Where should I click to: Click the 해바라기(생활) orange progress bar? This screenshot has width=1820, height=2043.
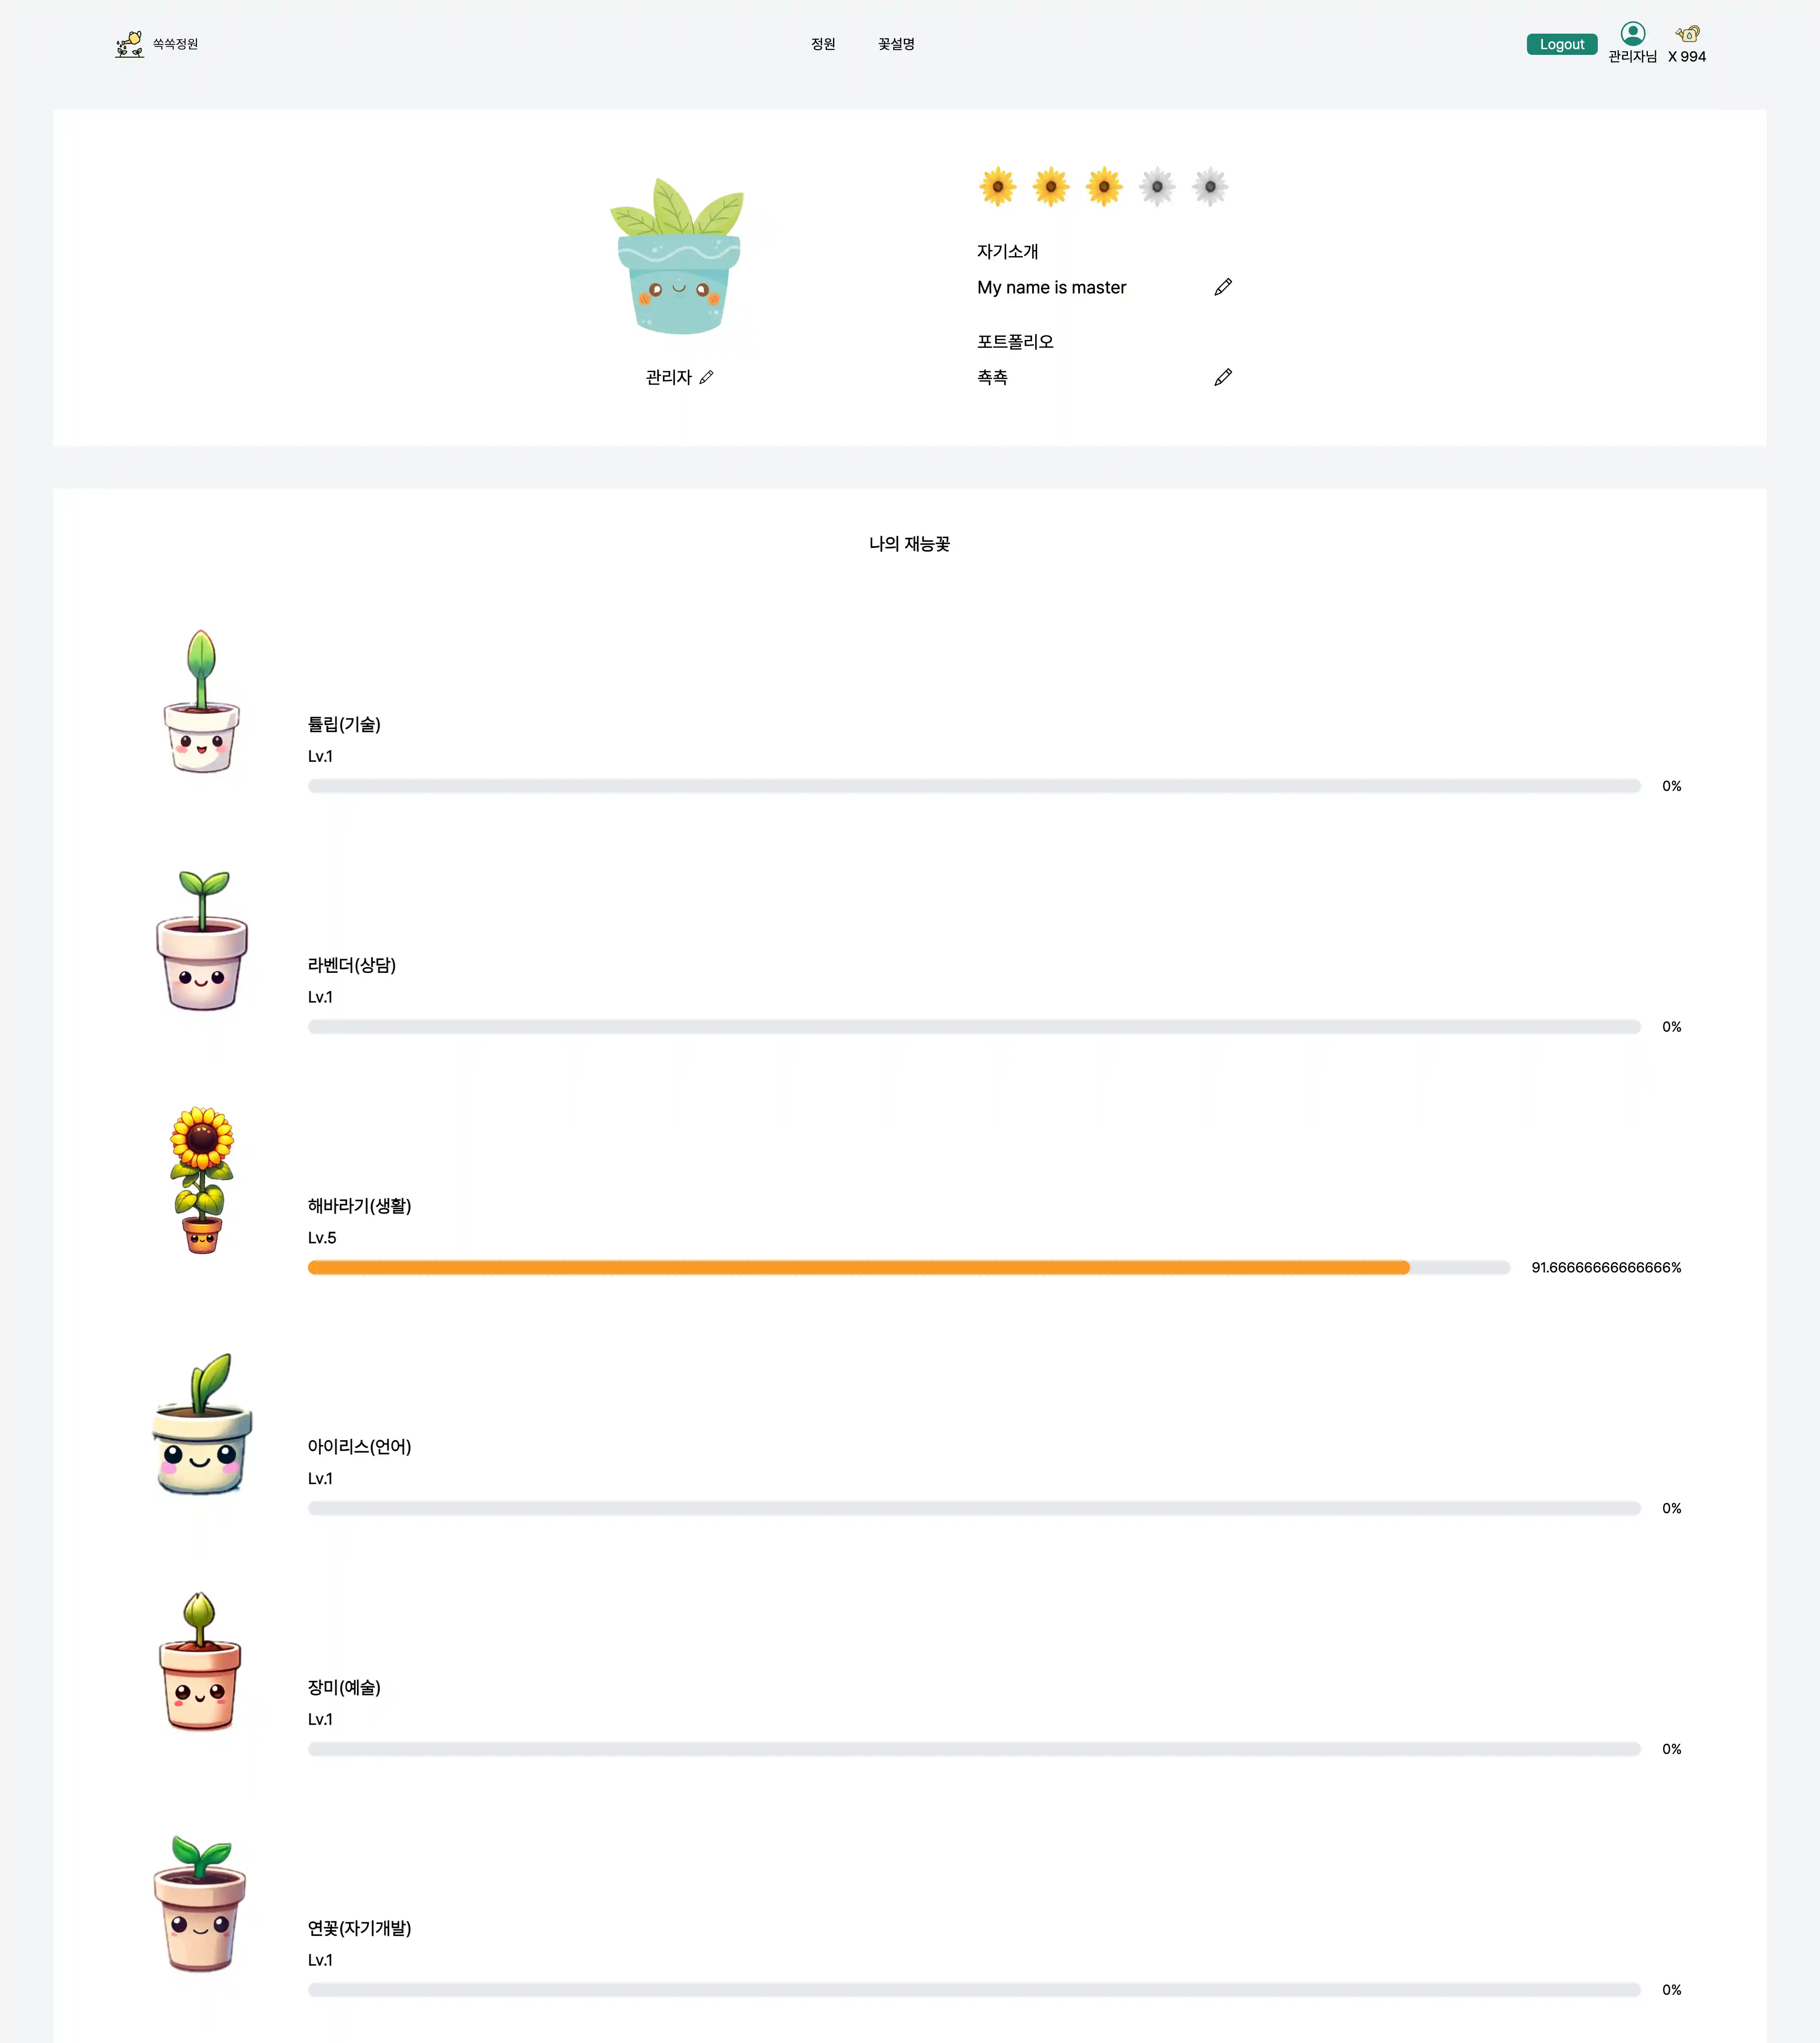pyautogui.click(x=858, y=1268)
